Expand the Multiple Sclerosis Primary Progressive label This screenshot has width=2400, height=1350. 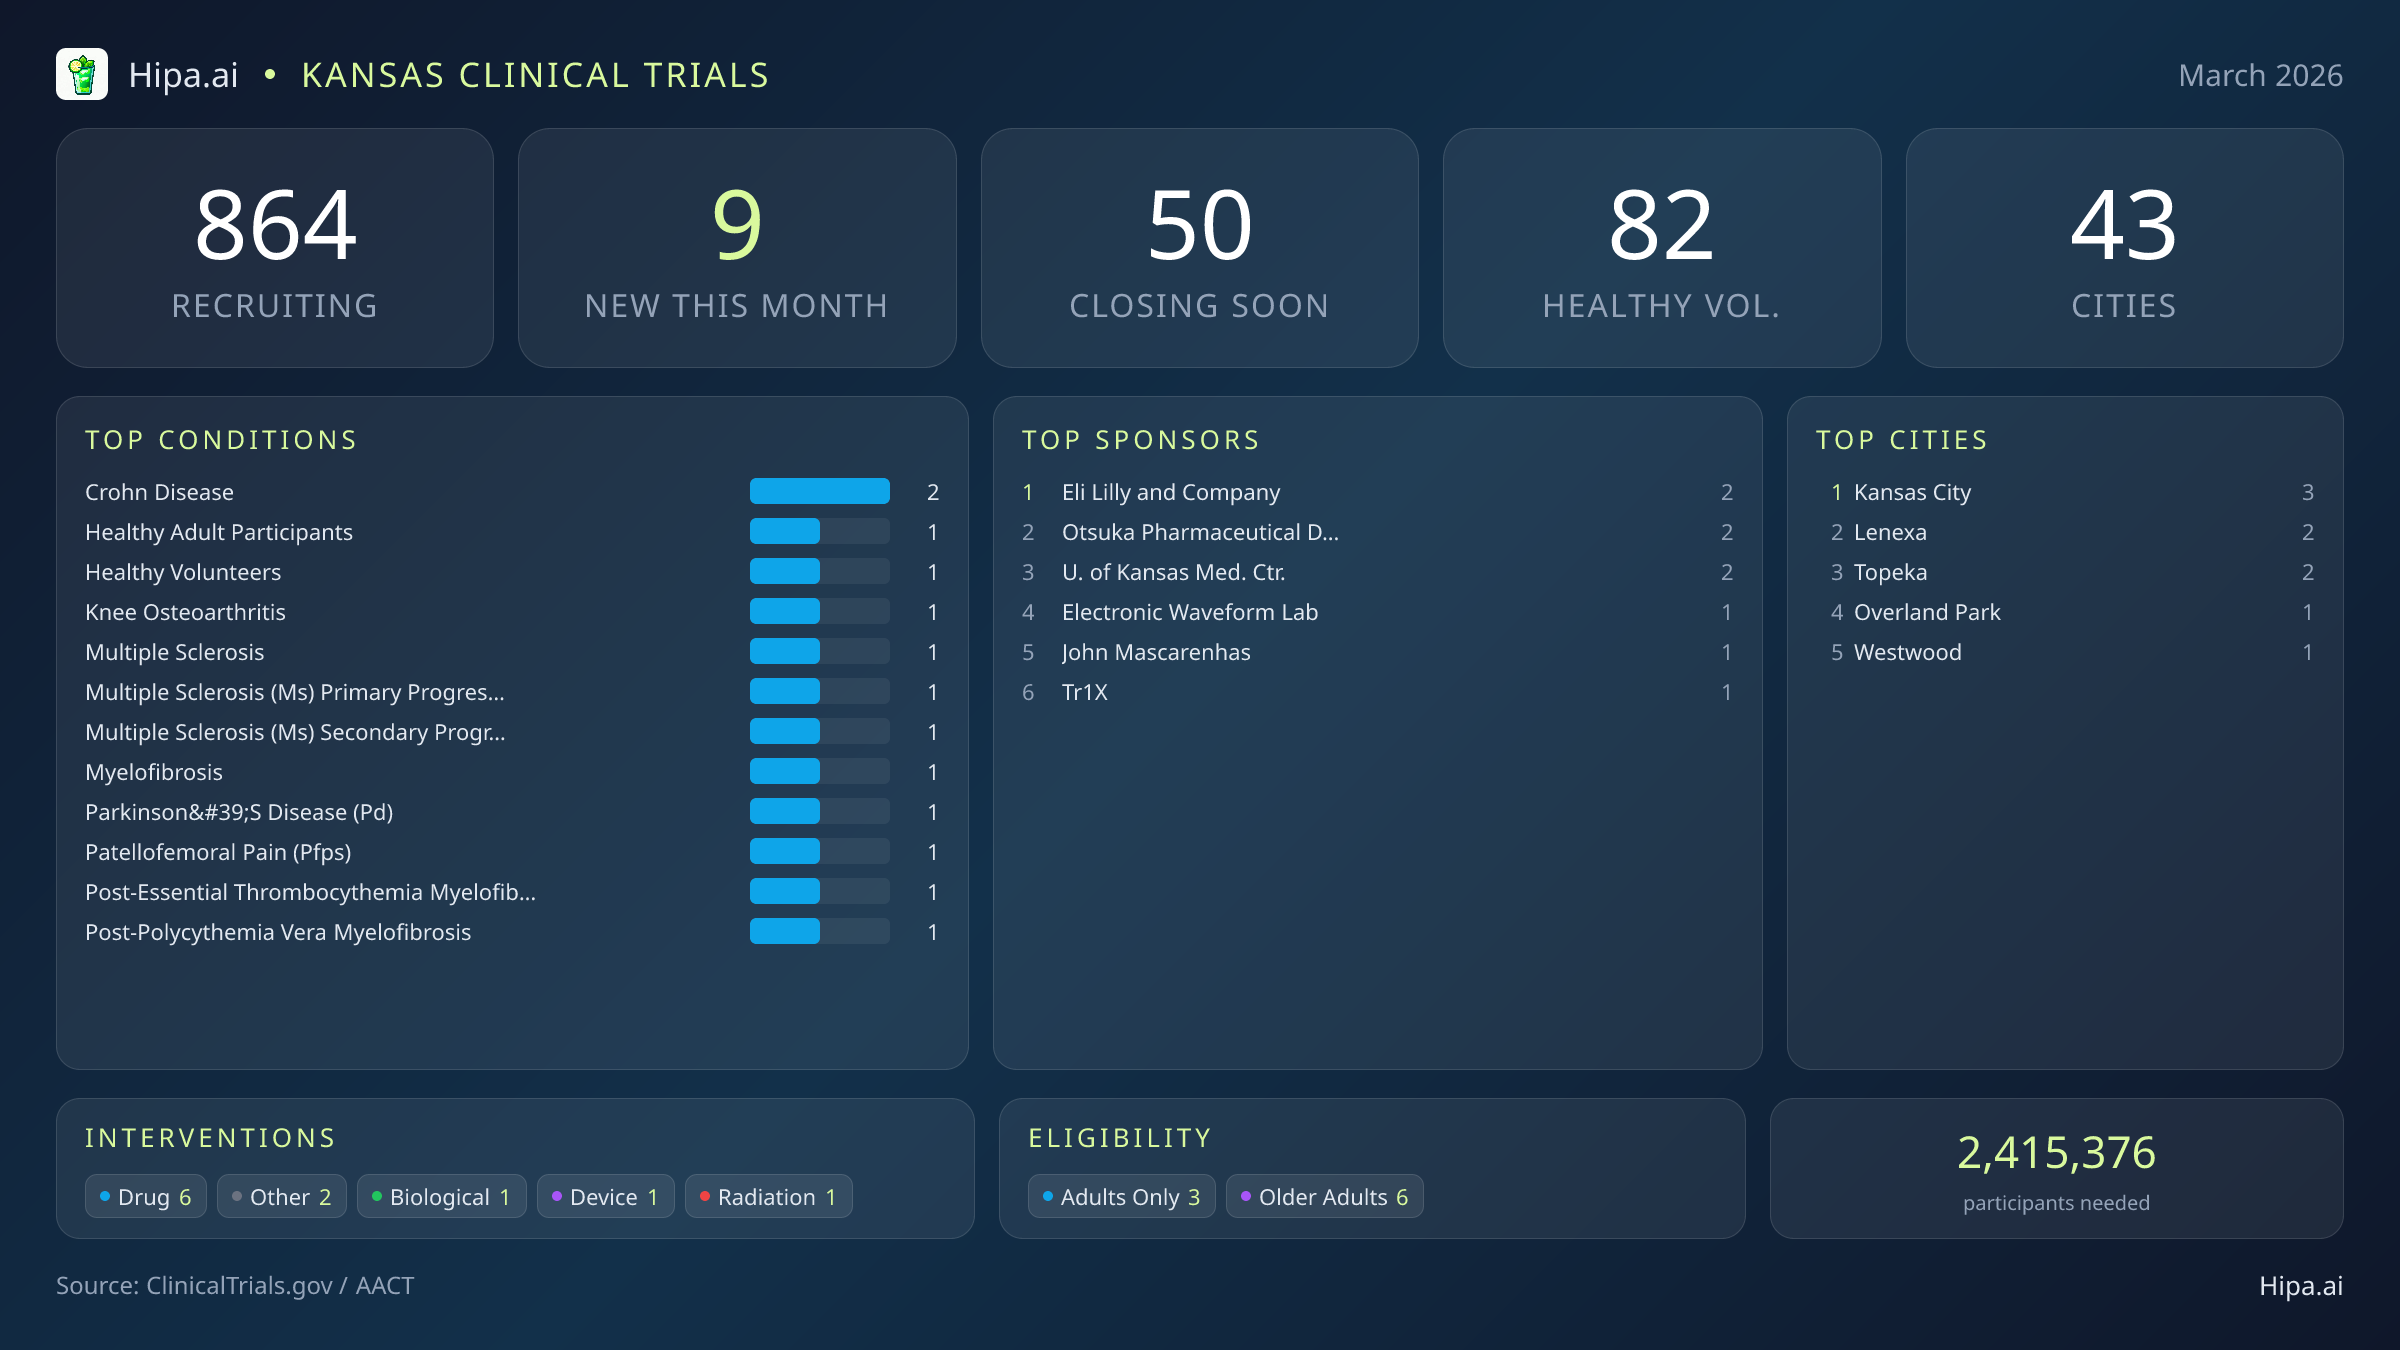[x=295, y=692]
